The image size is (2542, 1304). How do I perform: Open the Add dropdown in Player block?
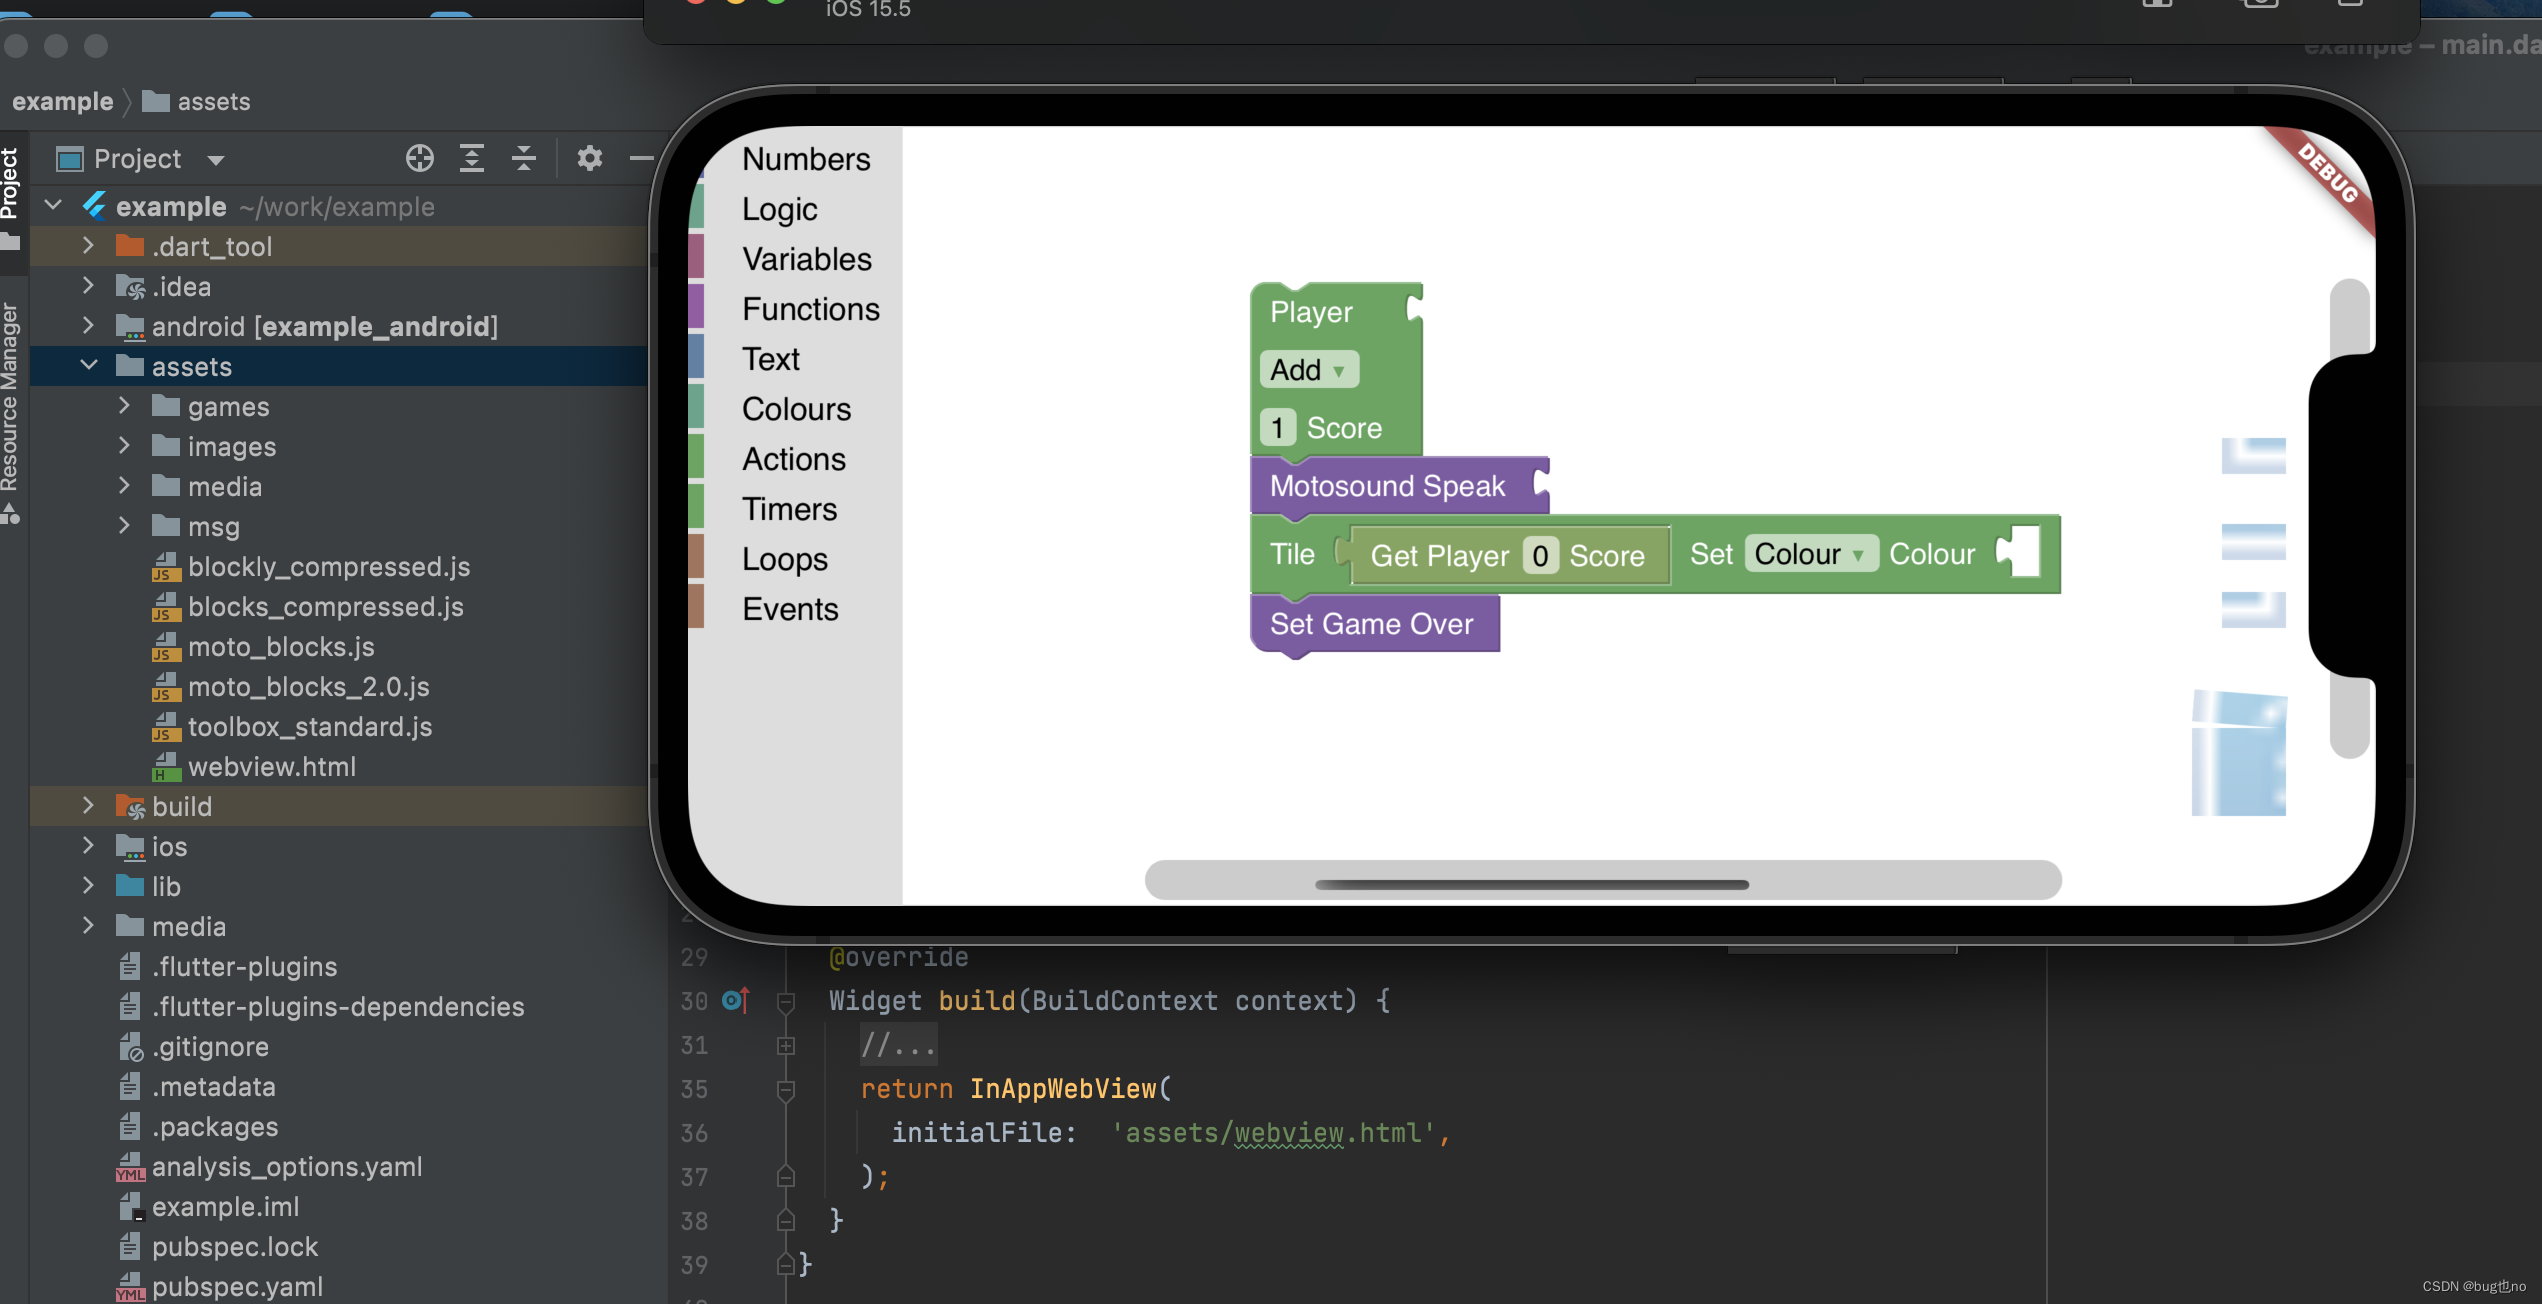1309,370
